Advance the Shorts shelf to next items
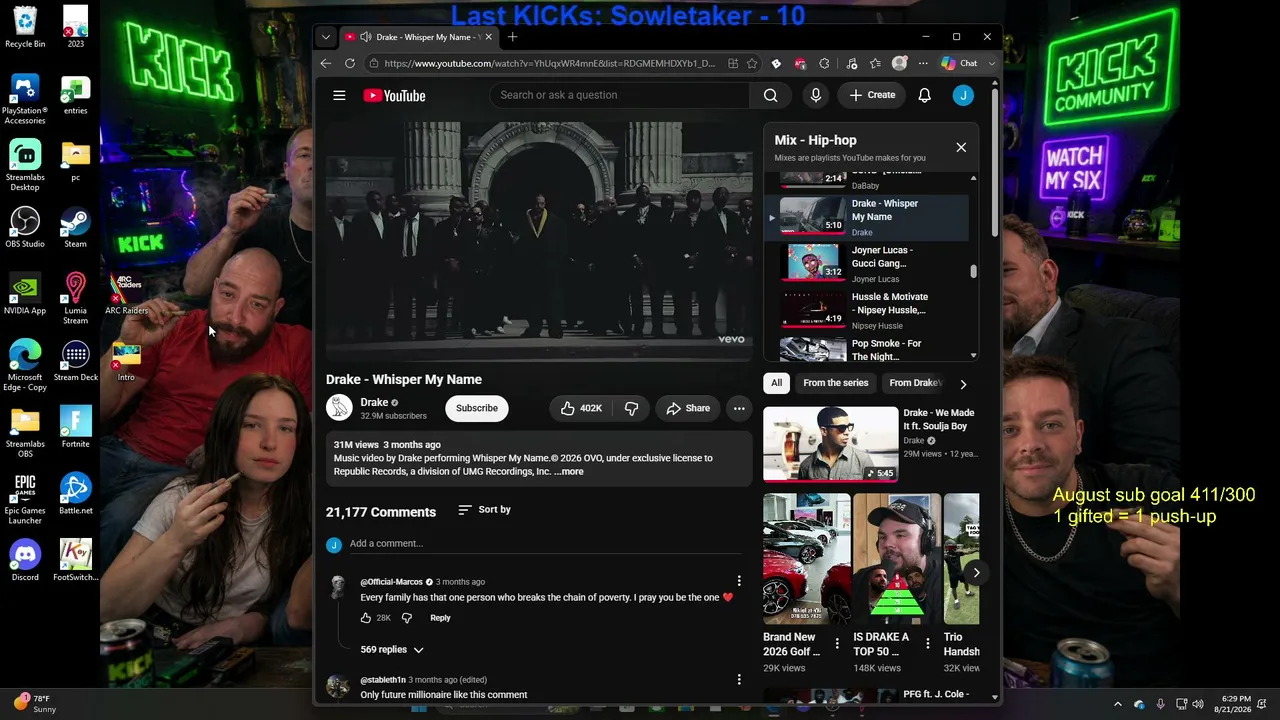This screenshot has height=720, width=1280. click(x=976, y=573)
